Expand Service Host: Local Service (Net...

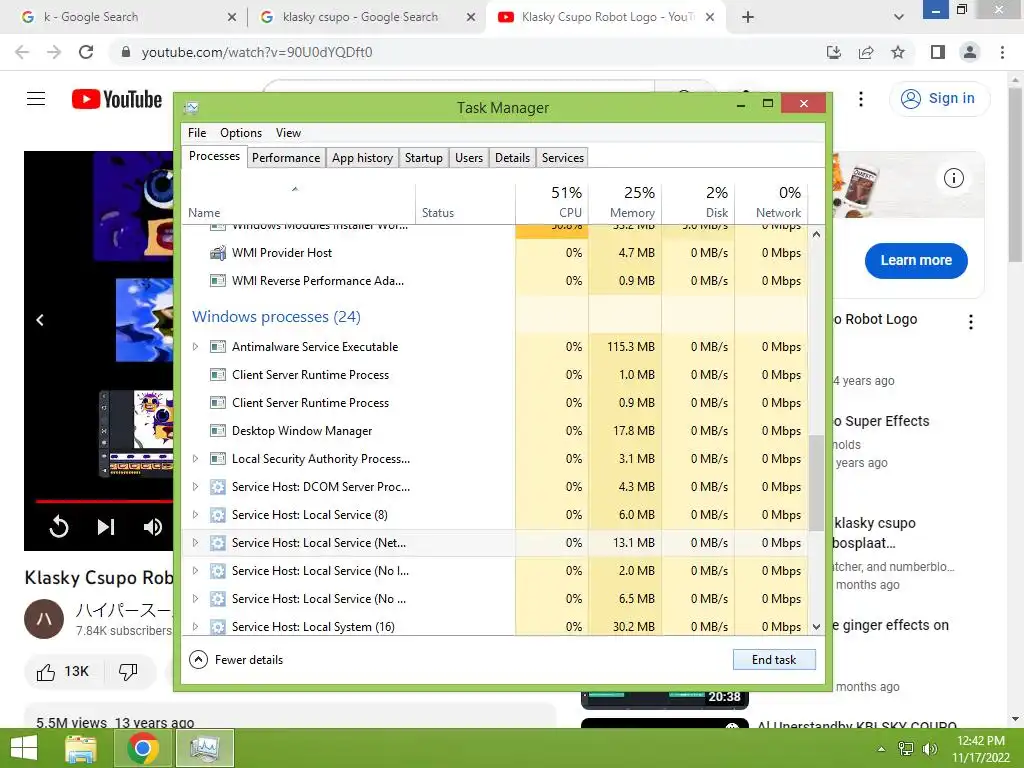pos(195,543)
